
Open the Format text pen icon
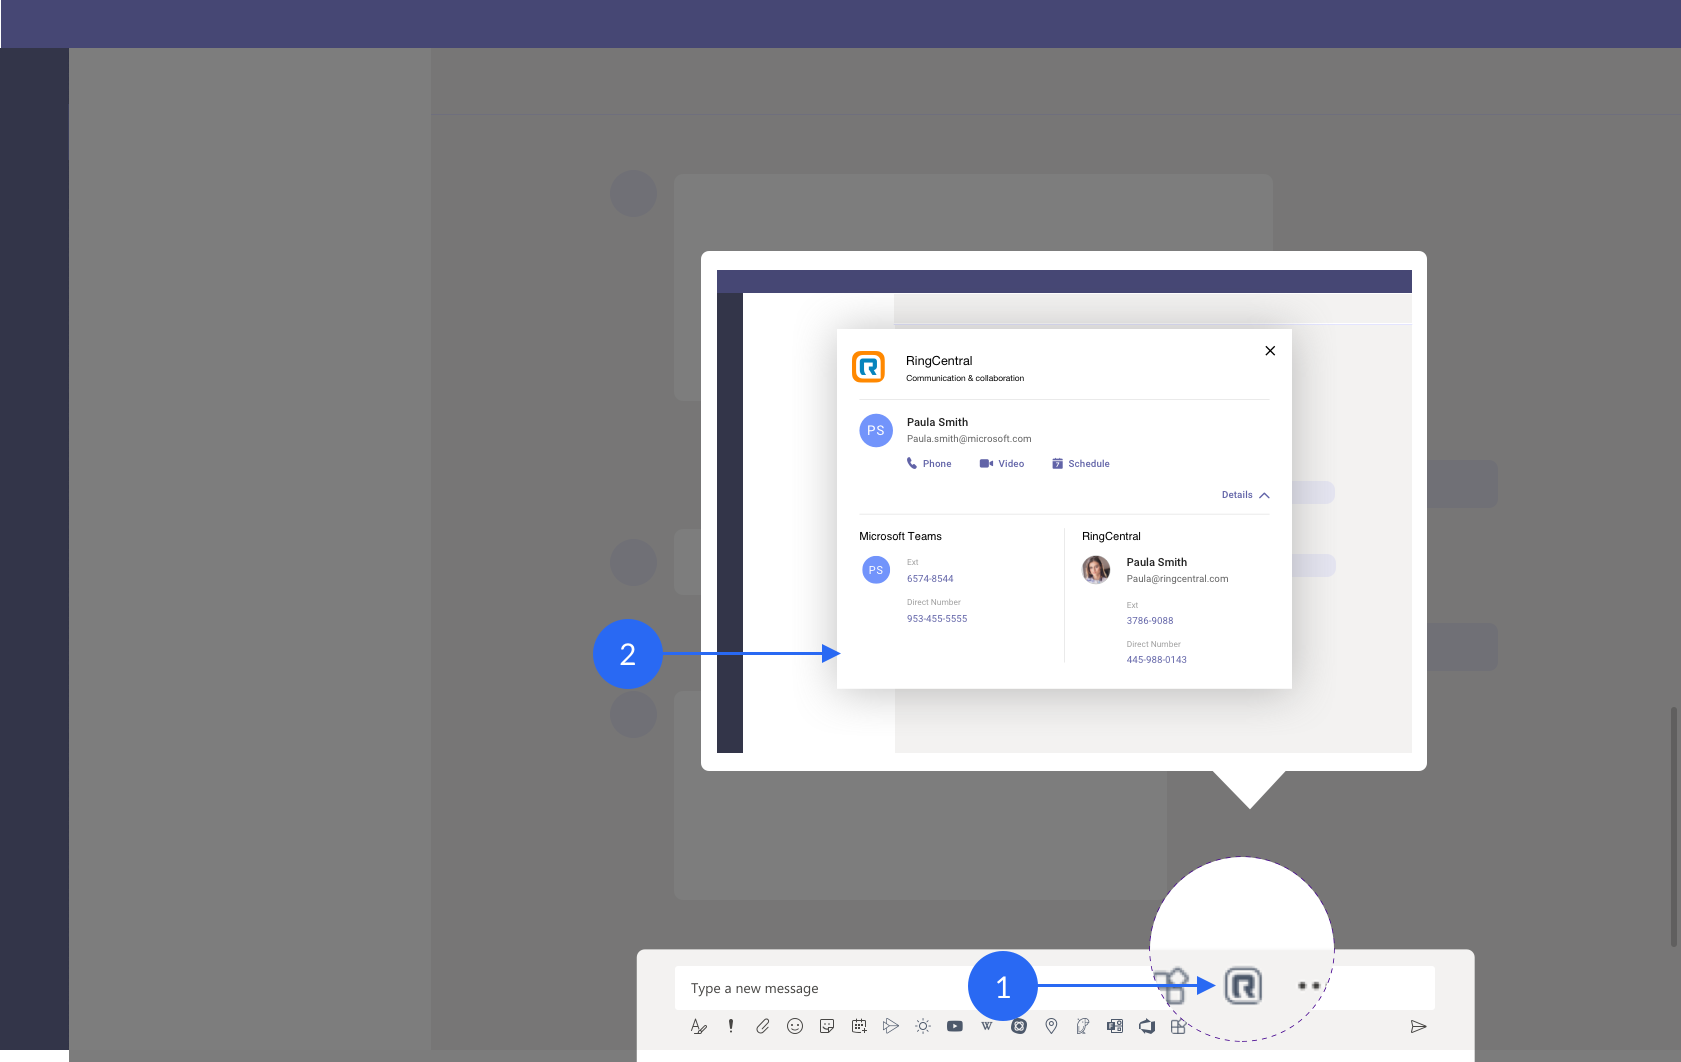[x=699, y=1026]
